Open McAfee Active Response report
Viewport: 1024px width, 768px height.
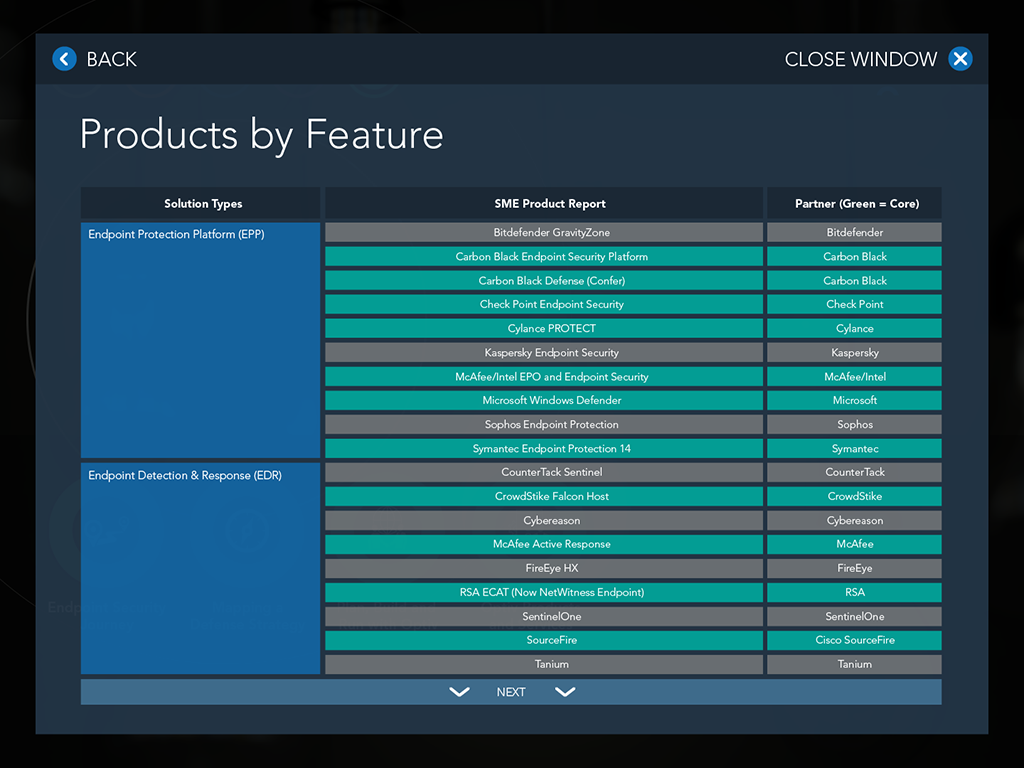click(x=544, y=544)
